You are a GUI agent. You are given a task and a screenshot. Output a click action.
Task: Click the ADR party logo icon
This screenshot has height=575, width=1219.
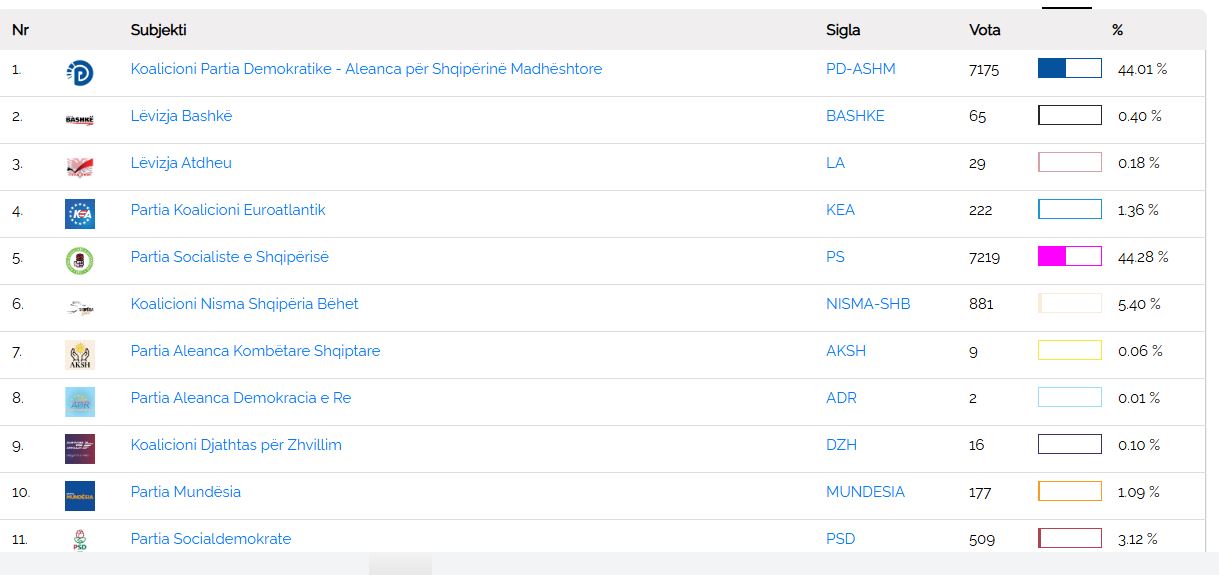[x=79, y=401]
